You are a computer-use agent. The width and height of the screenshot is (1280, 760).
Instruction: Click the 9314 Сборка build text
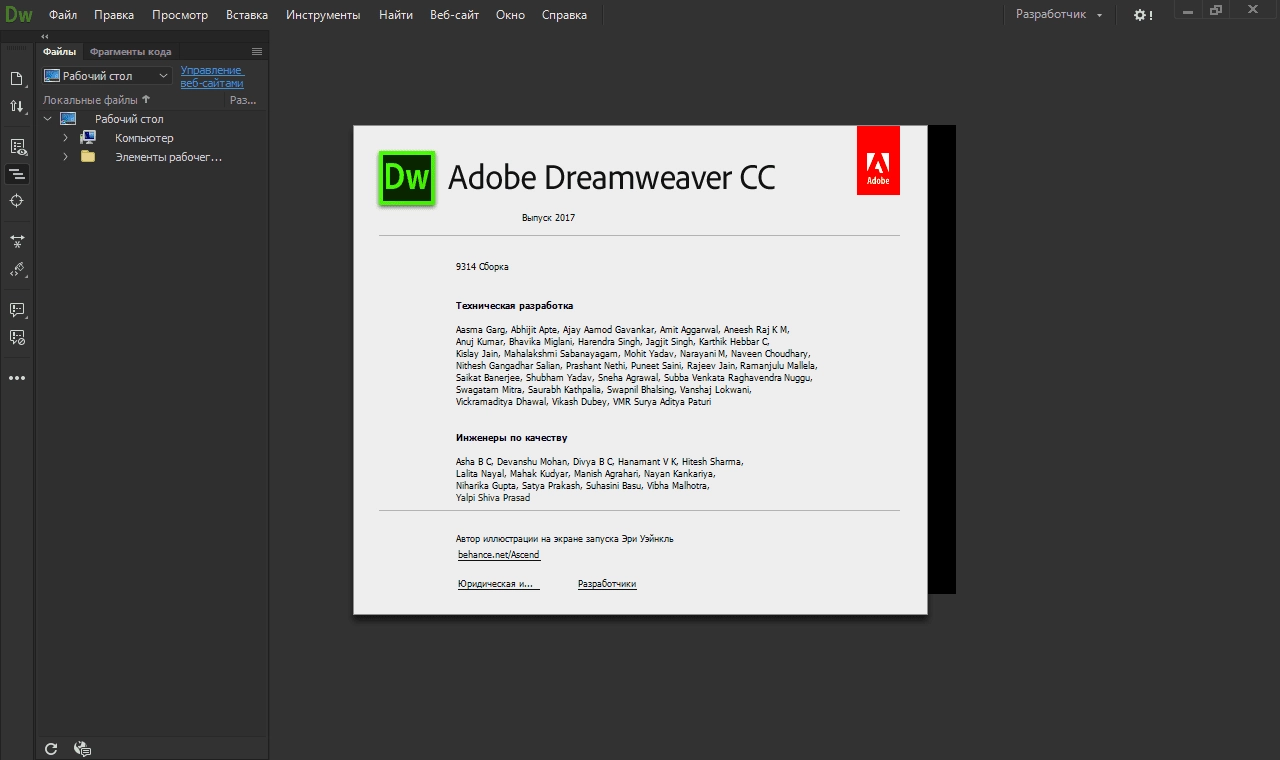pyautogui.click(x=482, y=267)
